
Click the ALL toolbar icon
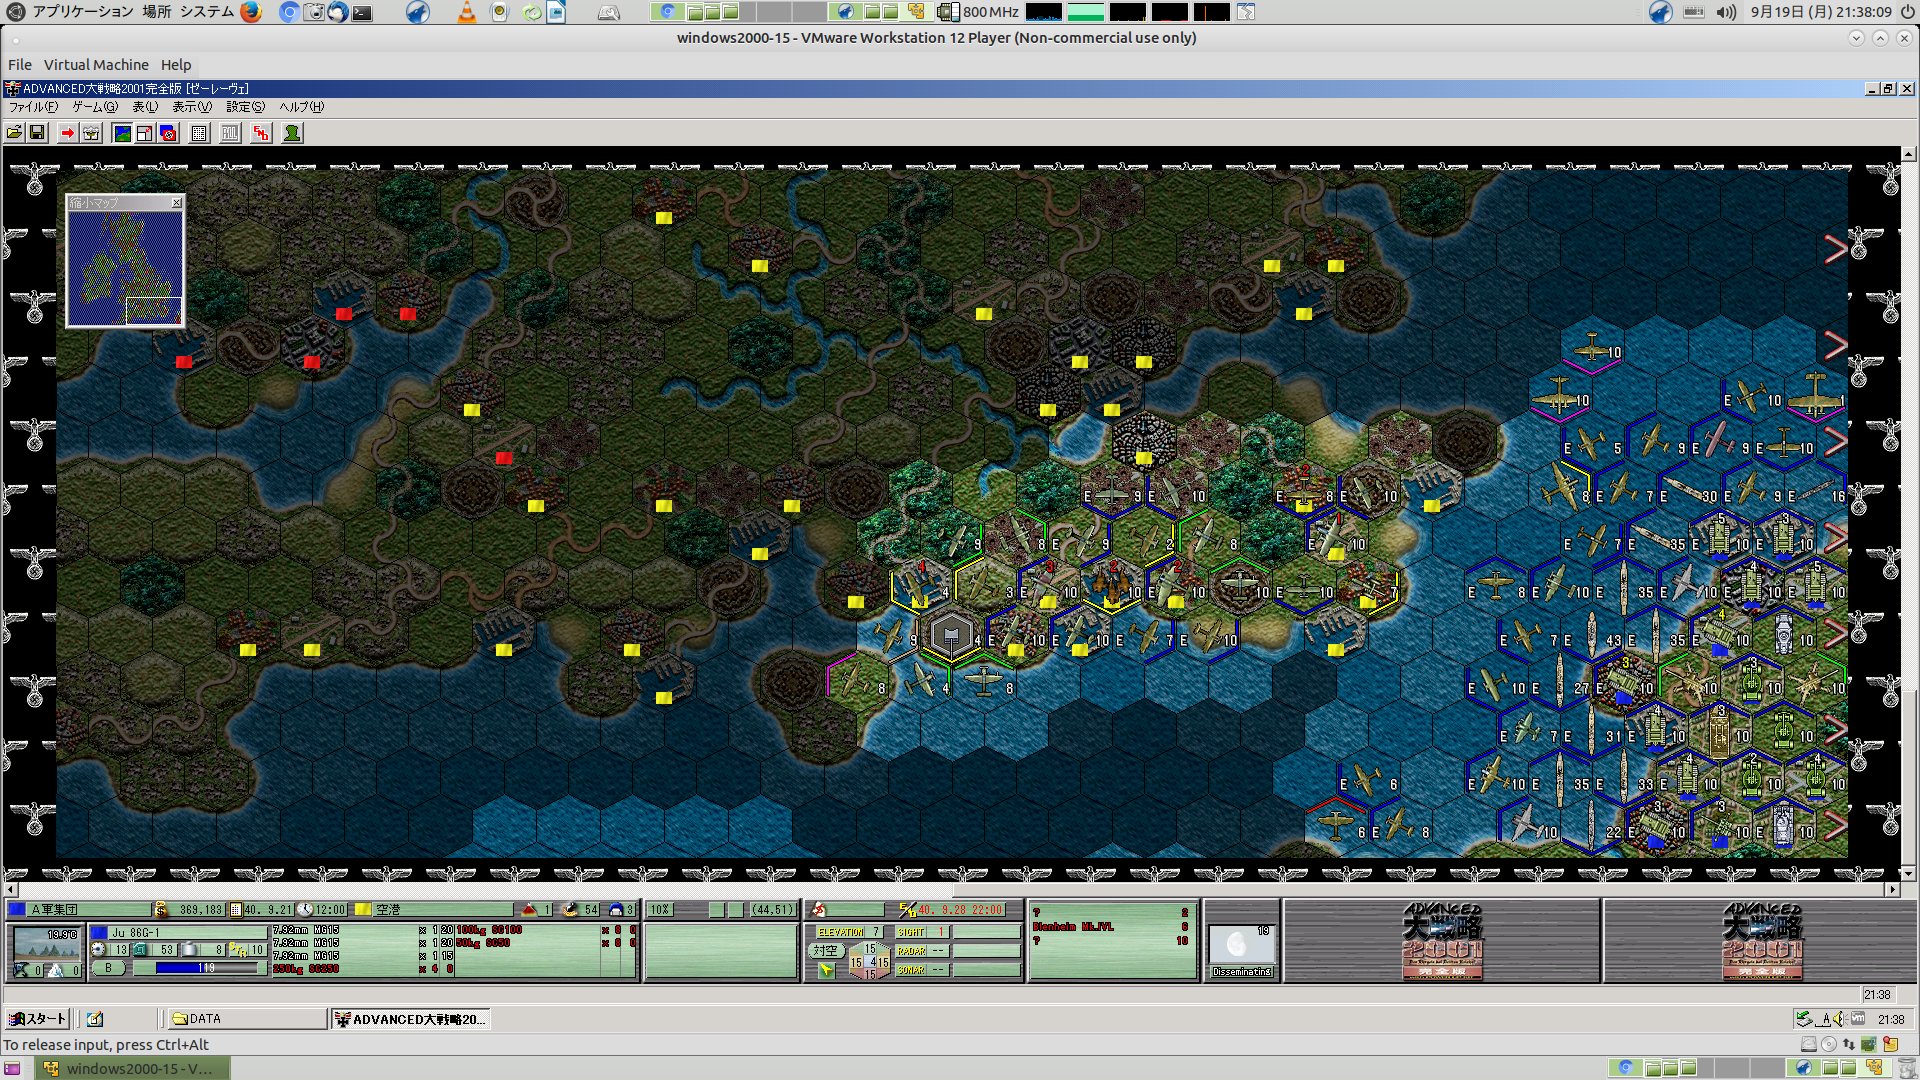coord(230,133)
